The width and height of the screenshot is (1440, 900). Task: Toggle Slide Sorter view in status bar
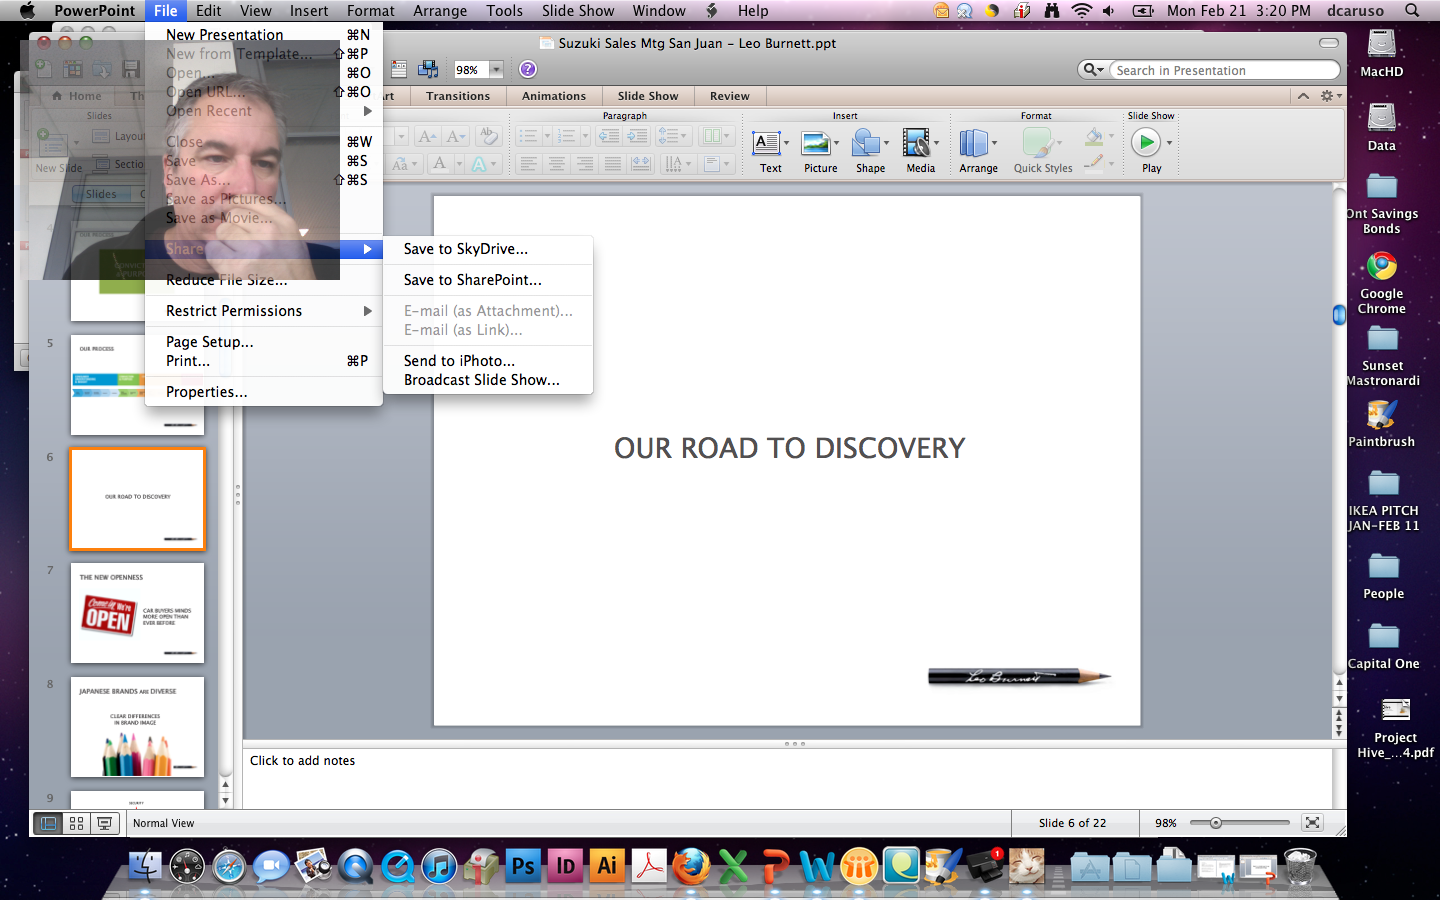(x=76, y=823)
